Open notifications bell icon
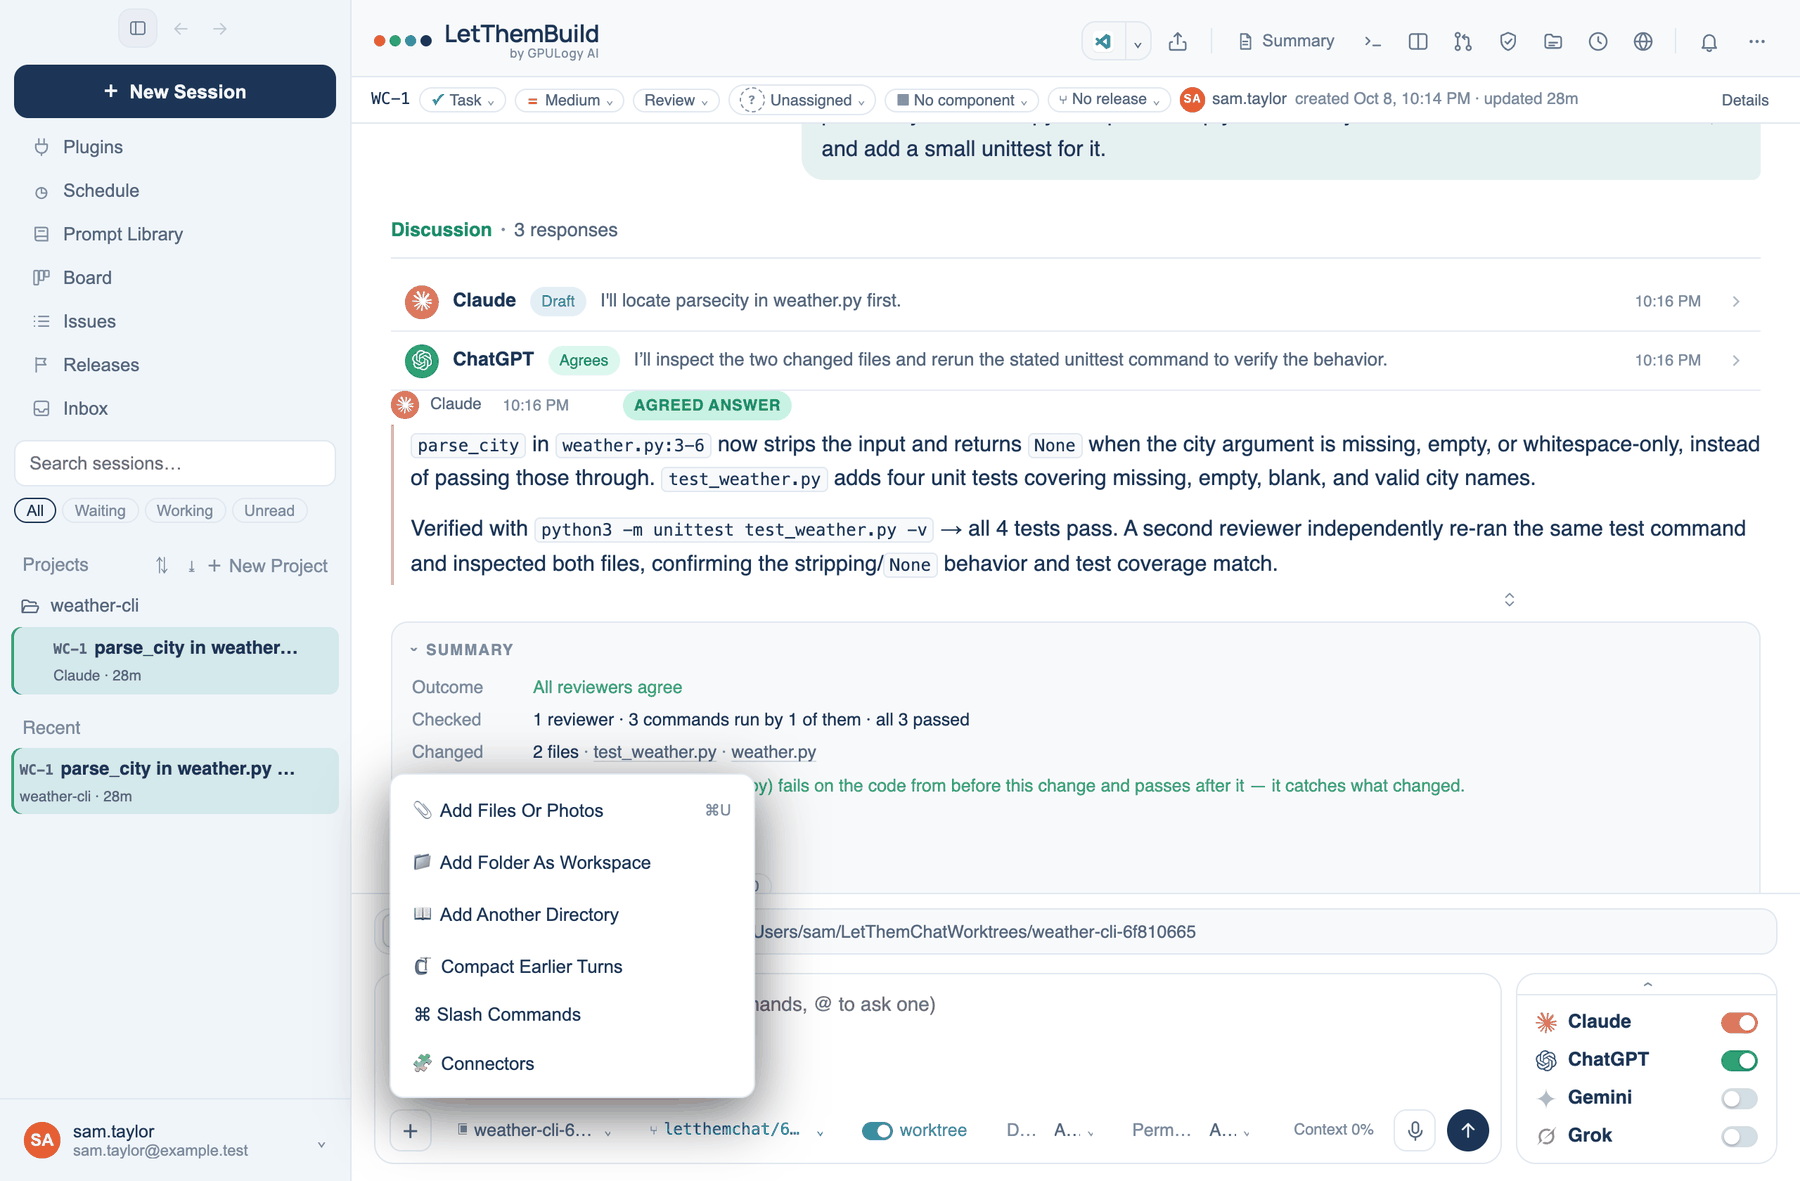 pos(1709,41)
